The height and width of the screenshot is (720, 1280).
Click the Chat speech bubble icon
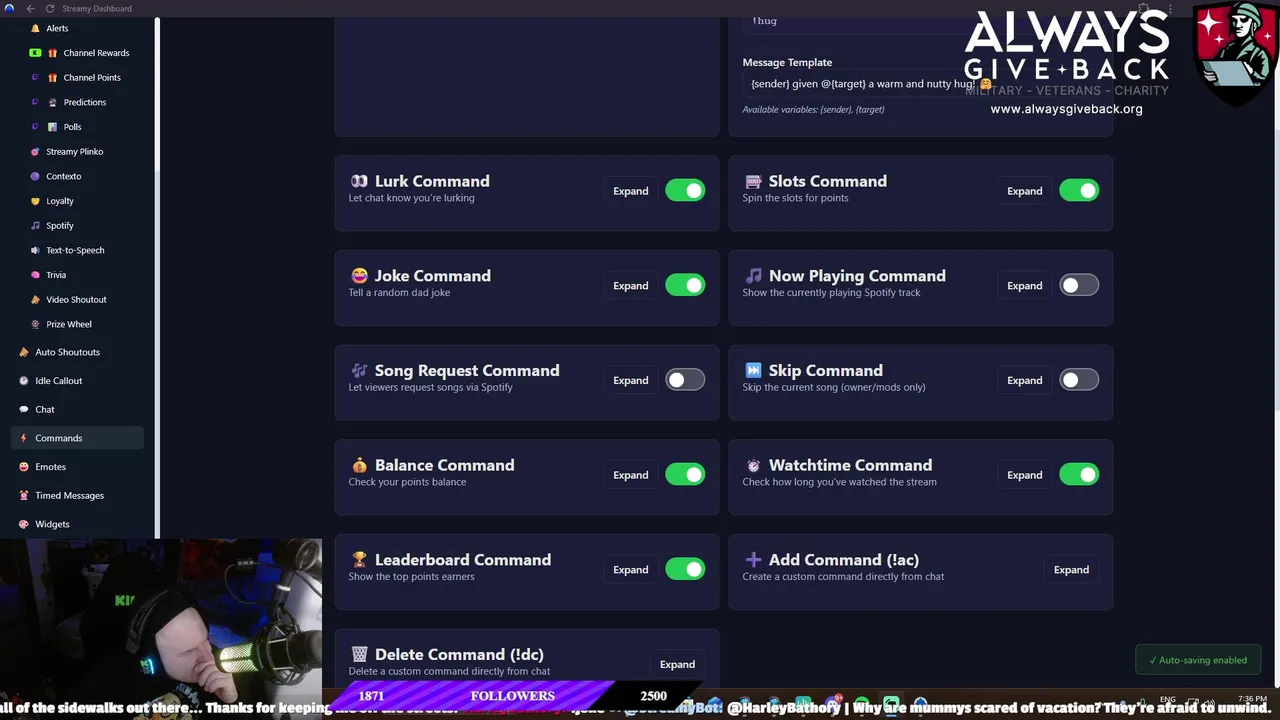pyautogui.click(x=24, y=409)
